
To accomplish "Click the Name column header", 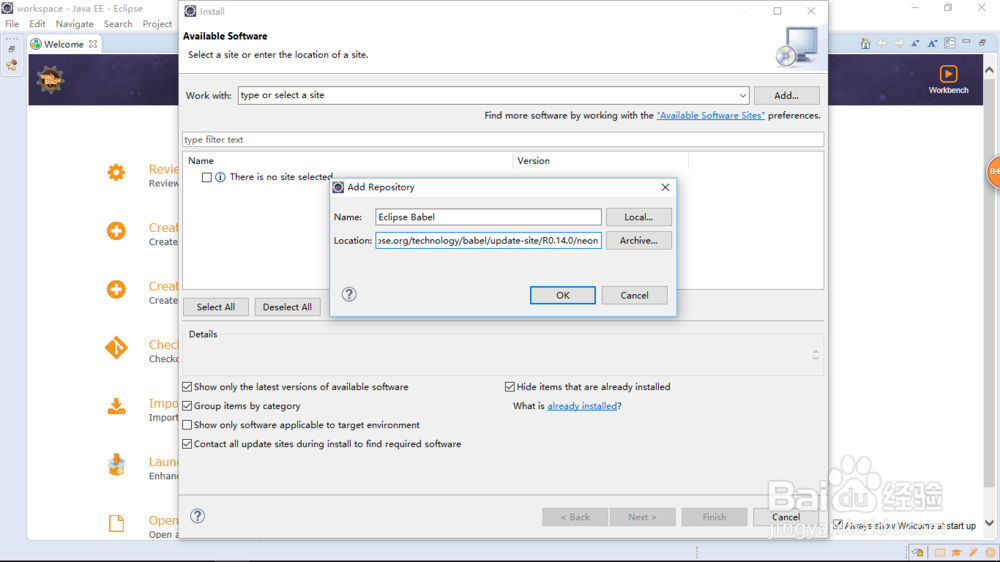I will (348, 161).
